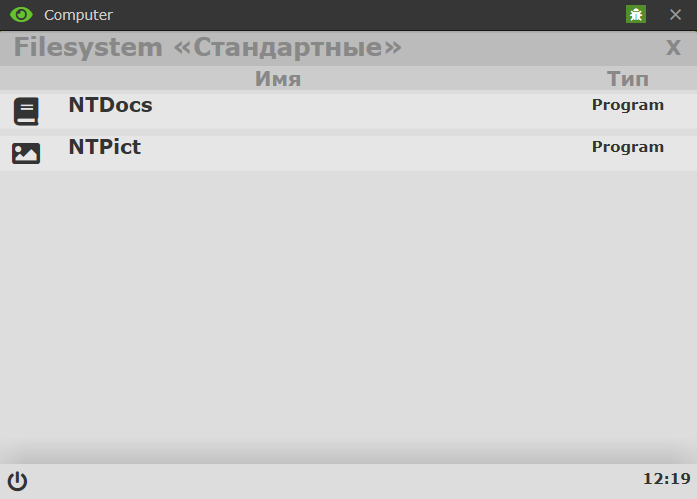
Task: Click the Program type of NTDocs
Action: pos(628,105)
